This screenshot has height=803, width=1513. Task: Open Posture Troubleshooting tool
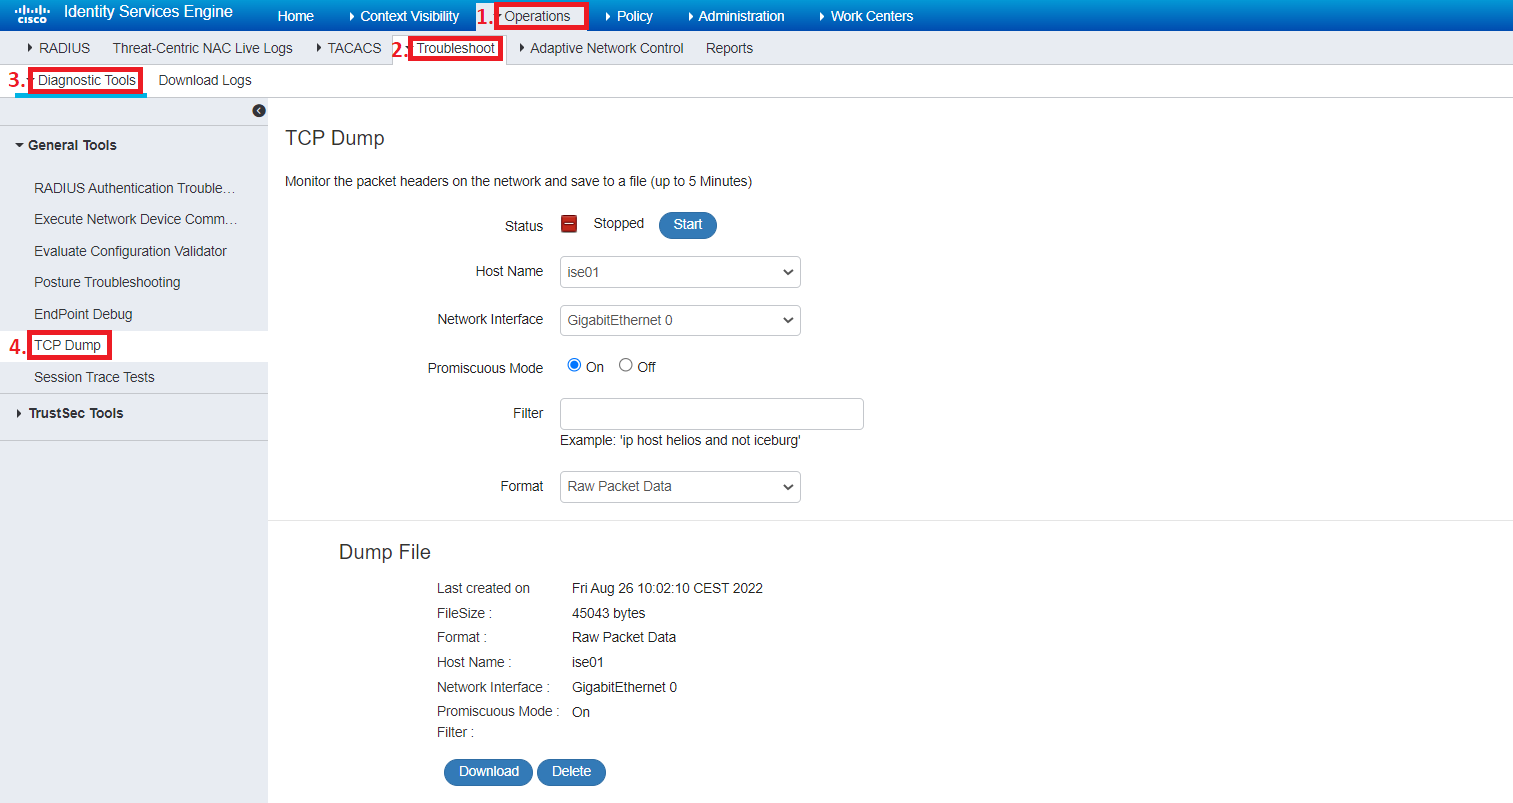point(107,282)
